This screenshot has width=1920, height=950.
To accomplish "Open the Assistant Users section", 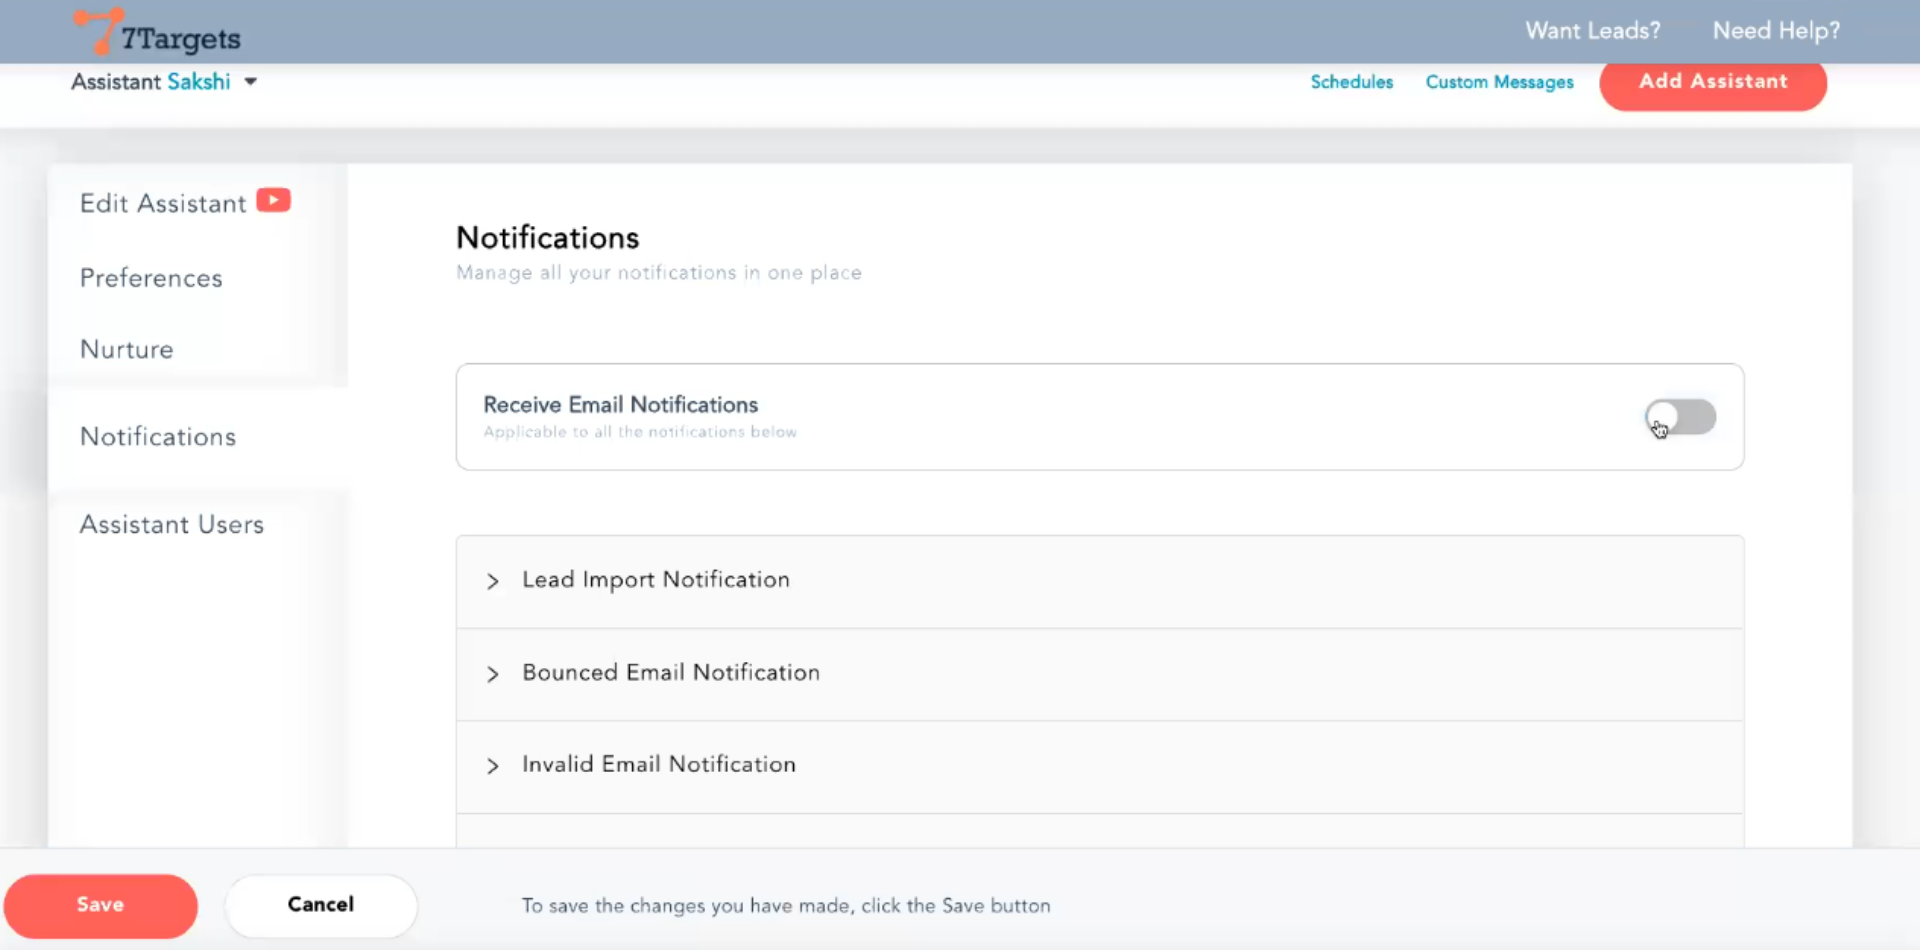I will pyautogui.click(x=172, y=525).
